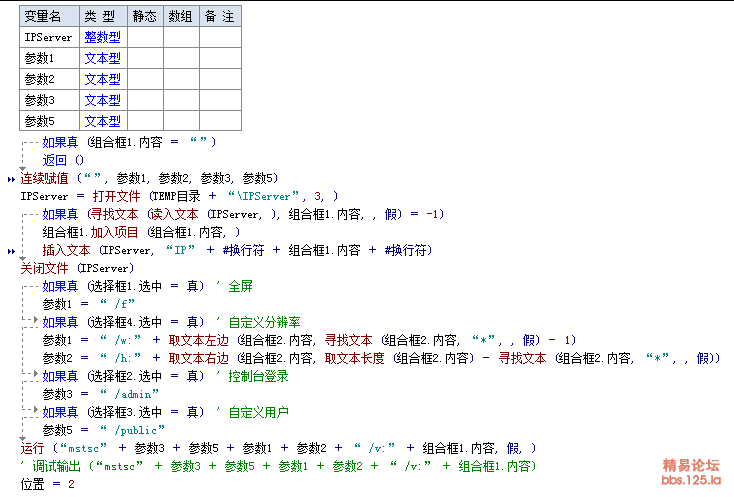Click the 位置 = 2 statement
This screenshot has width=734, height=497.
tap(48, 484)
